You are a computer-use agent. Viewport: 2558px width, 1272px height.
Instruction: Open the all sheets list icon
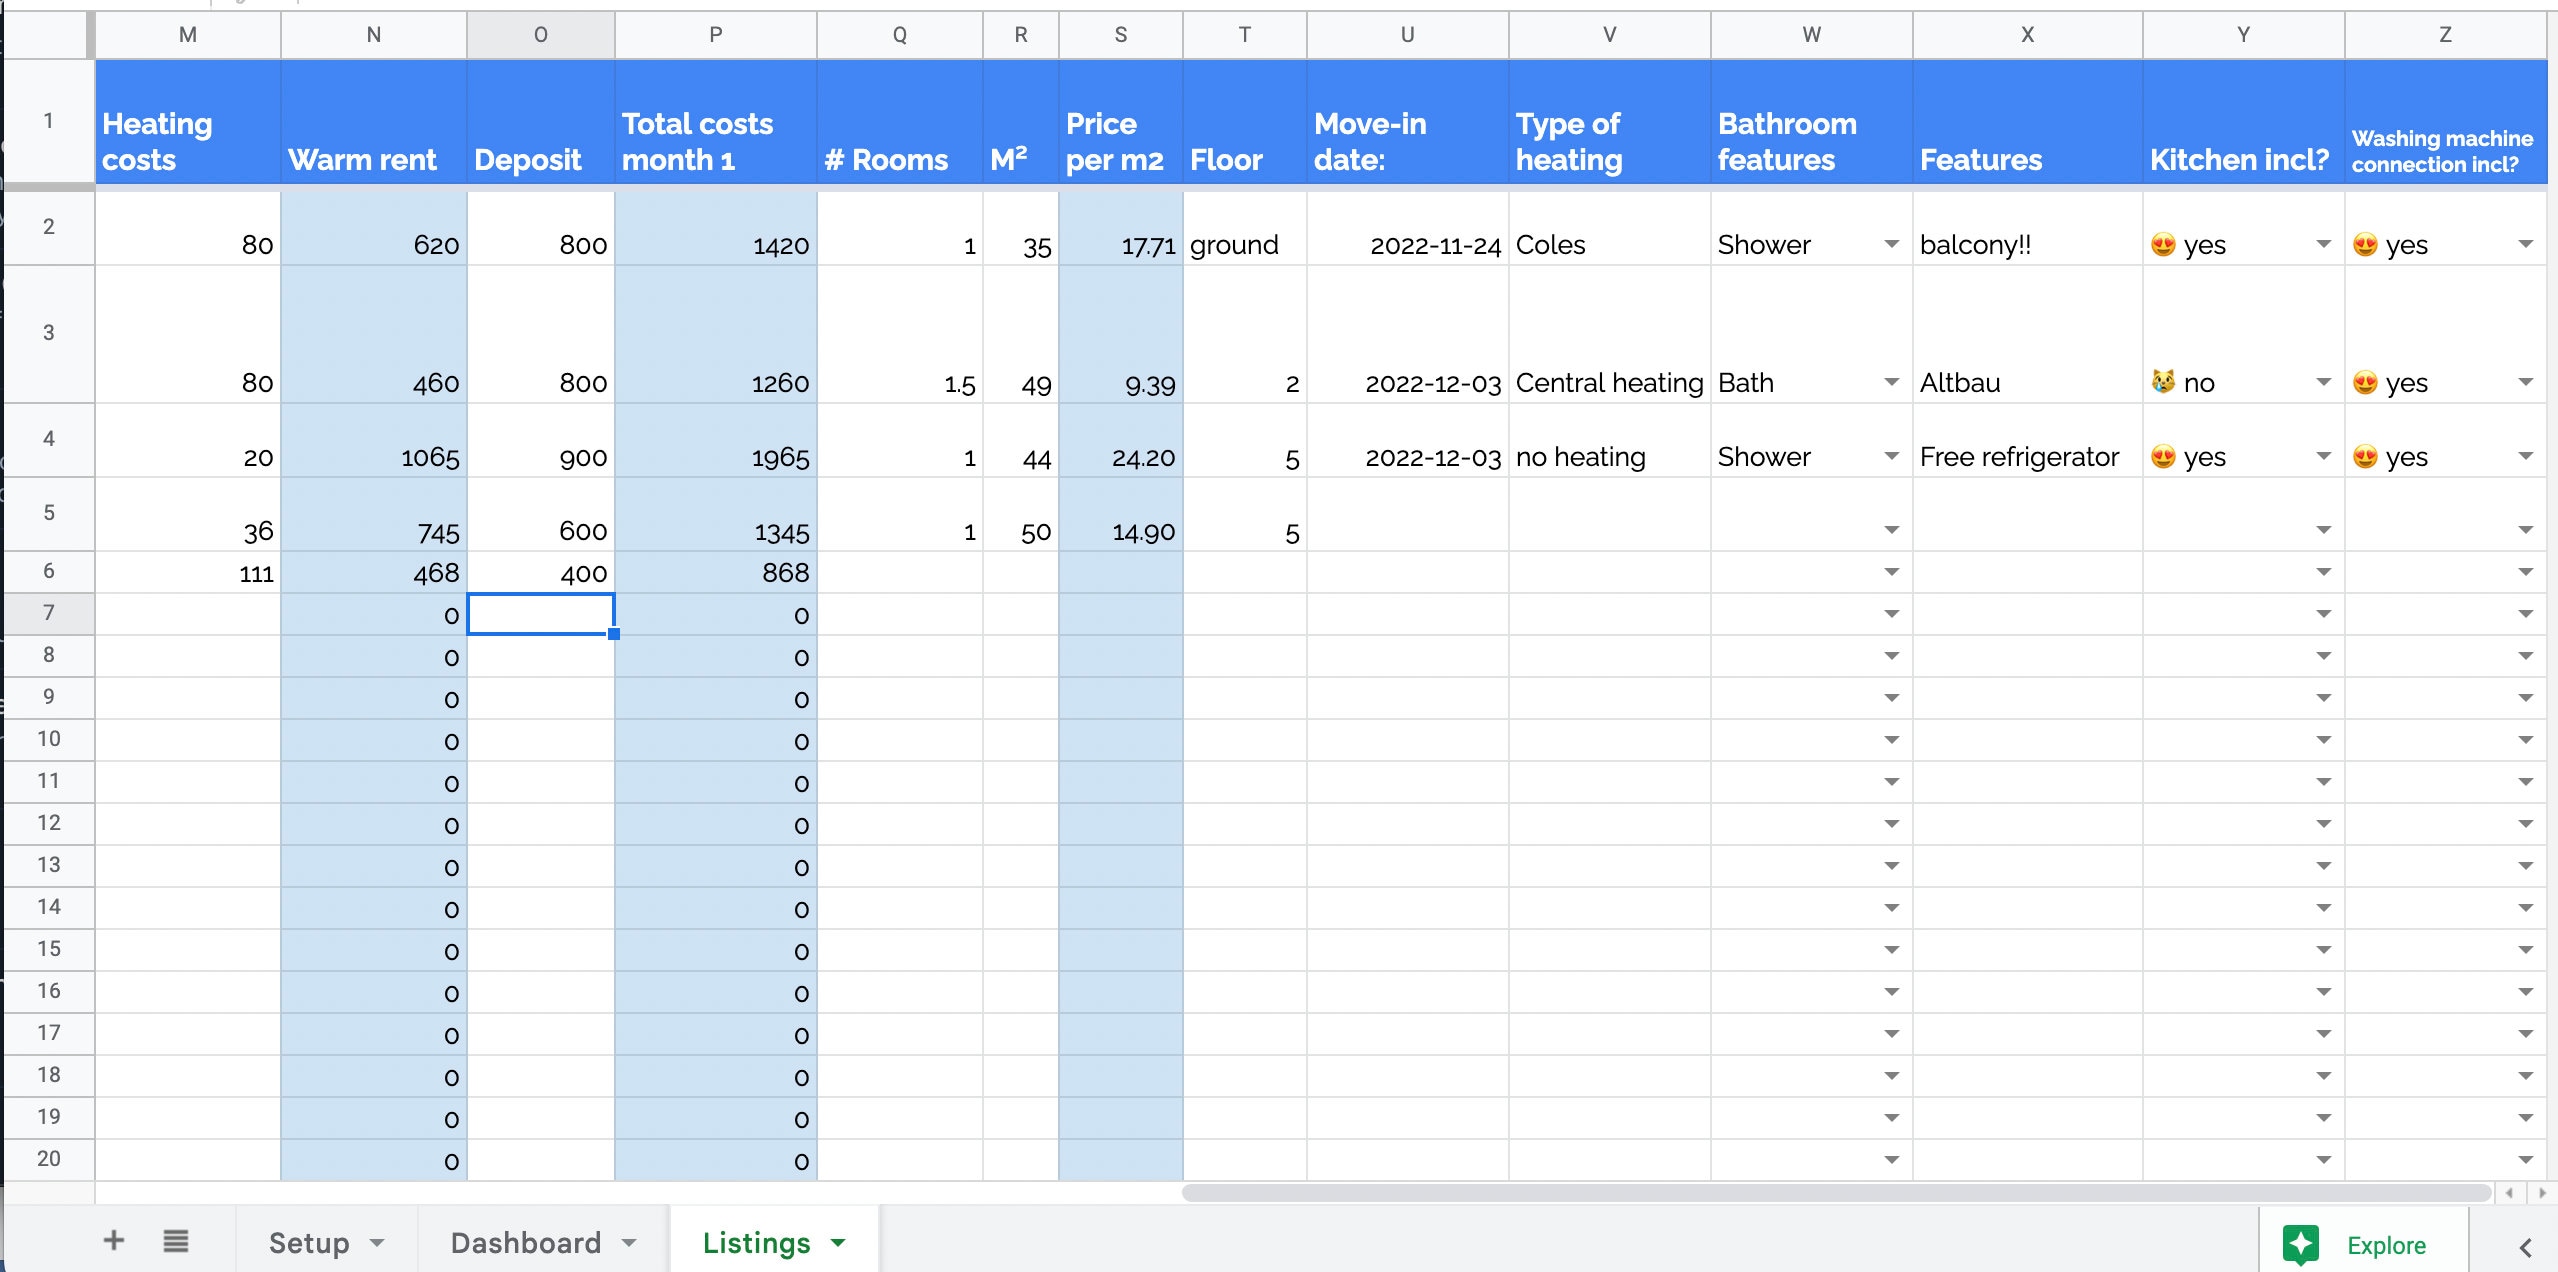pyautogui.click(x=176, y=1241)
